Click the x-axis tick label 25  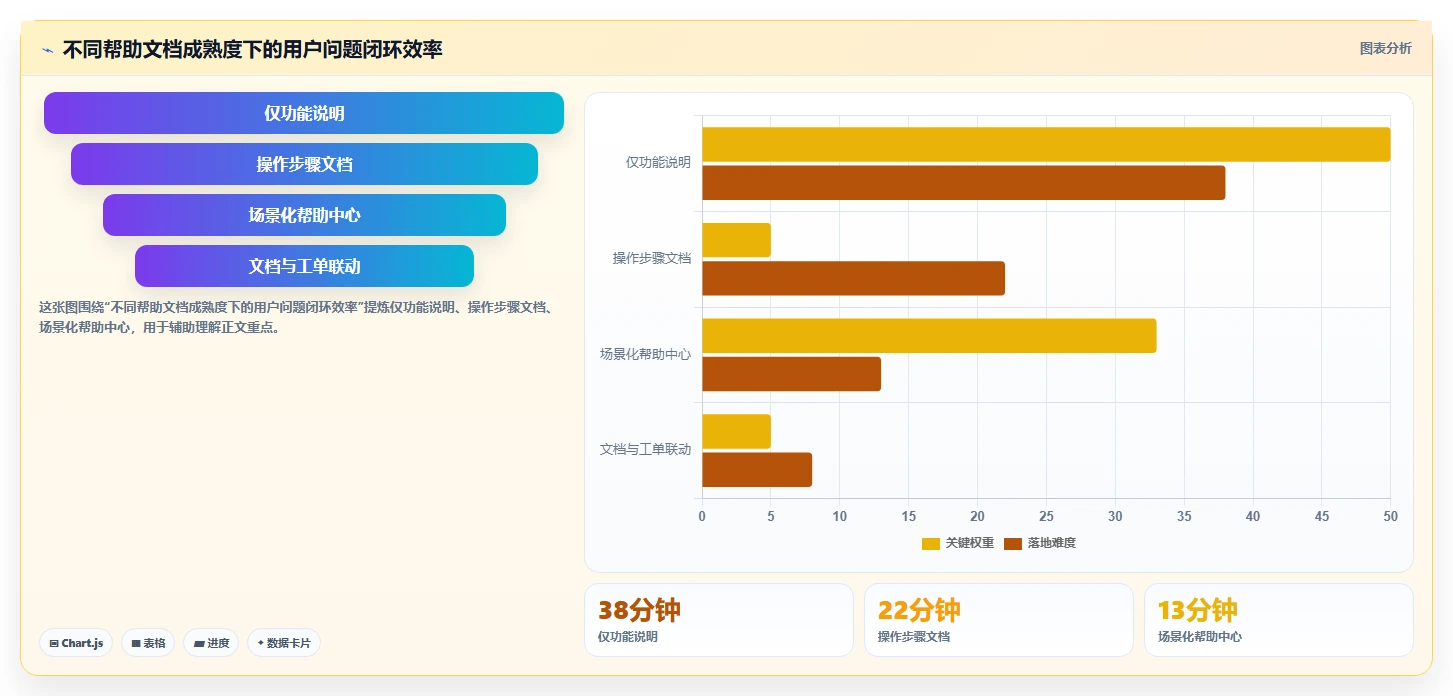point(1046,516)
